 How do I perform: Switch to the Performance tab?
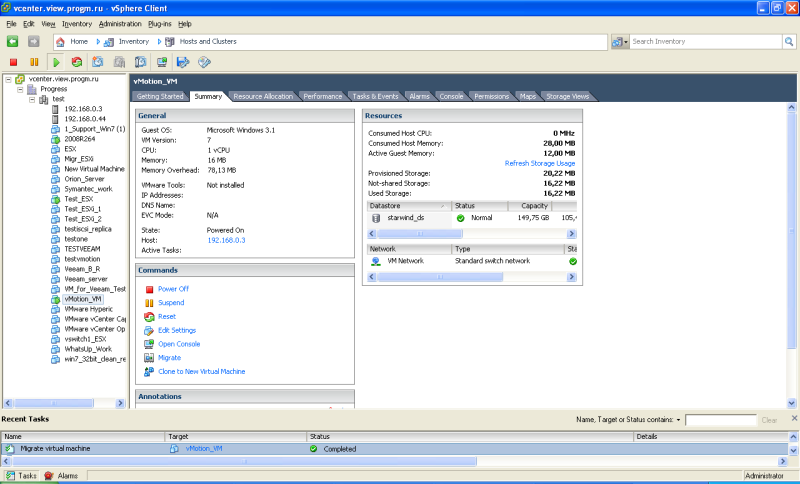click(x=322, y=96)
